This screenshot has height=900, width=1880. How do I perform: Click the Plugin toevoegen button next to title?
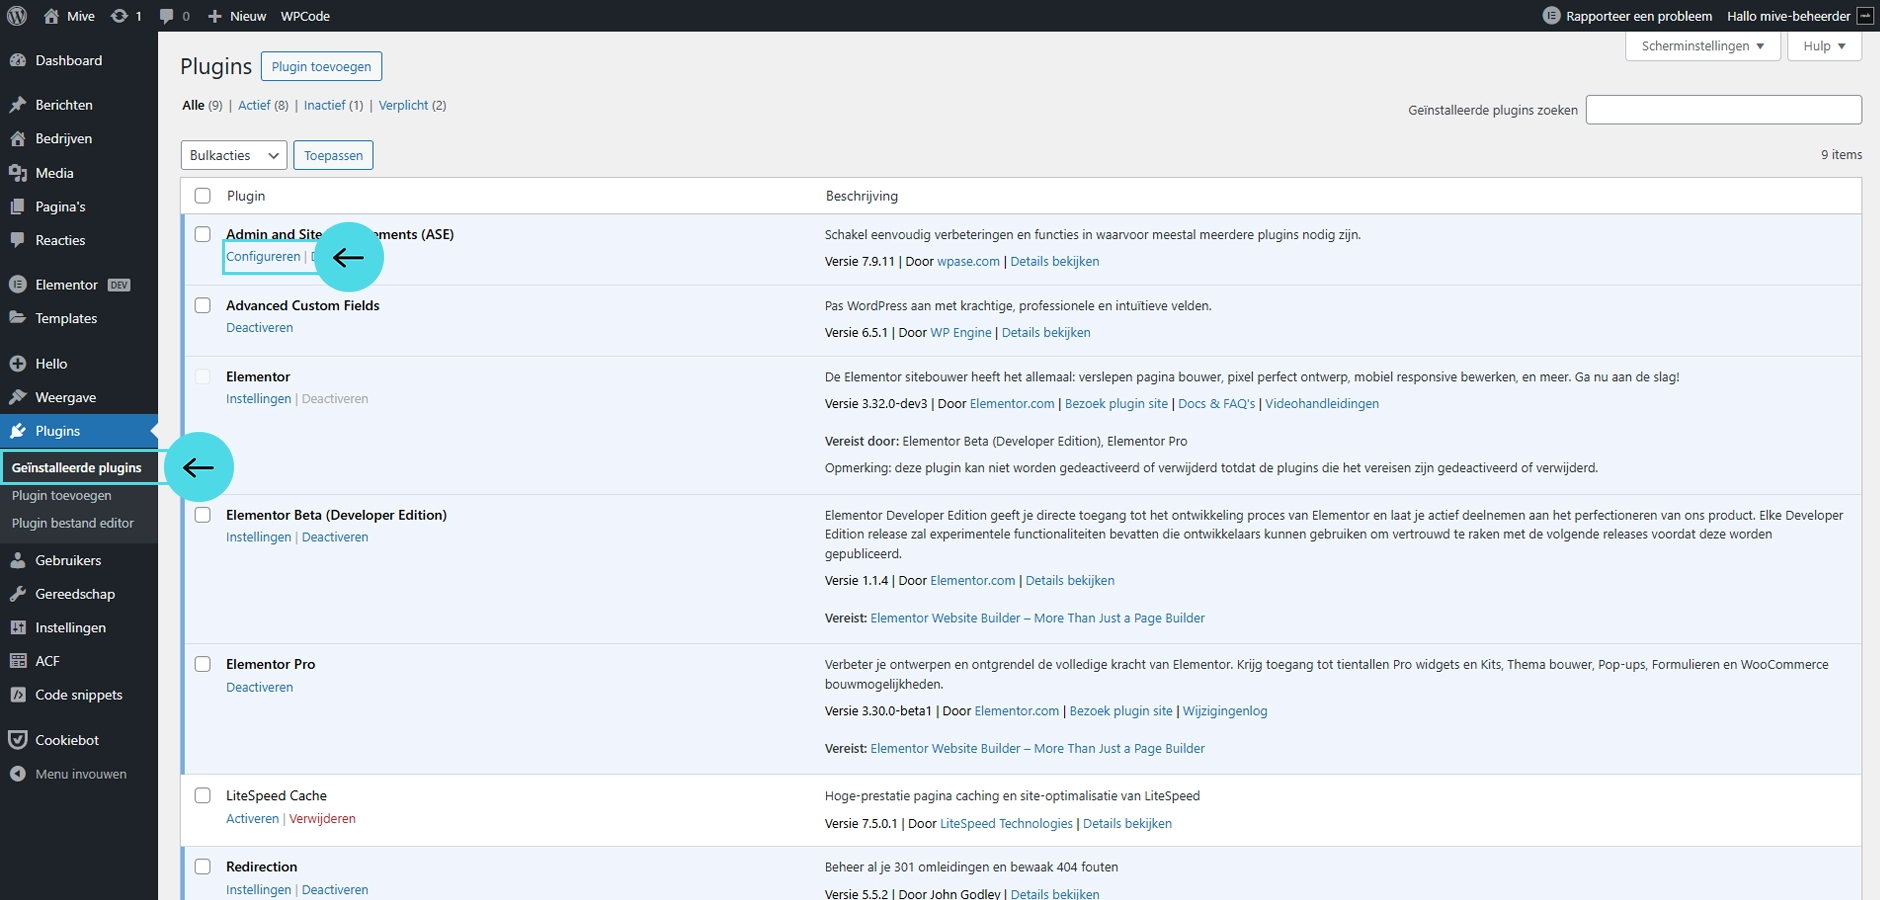pyautogui.click(x=321, y=67)
